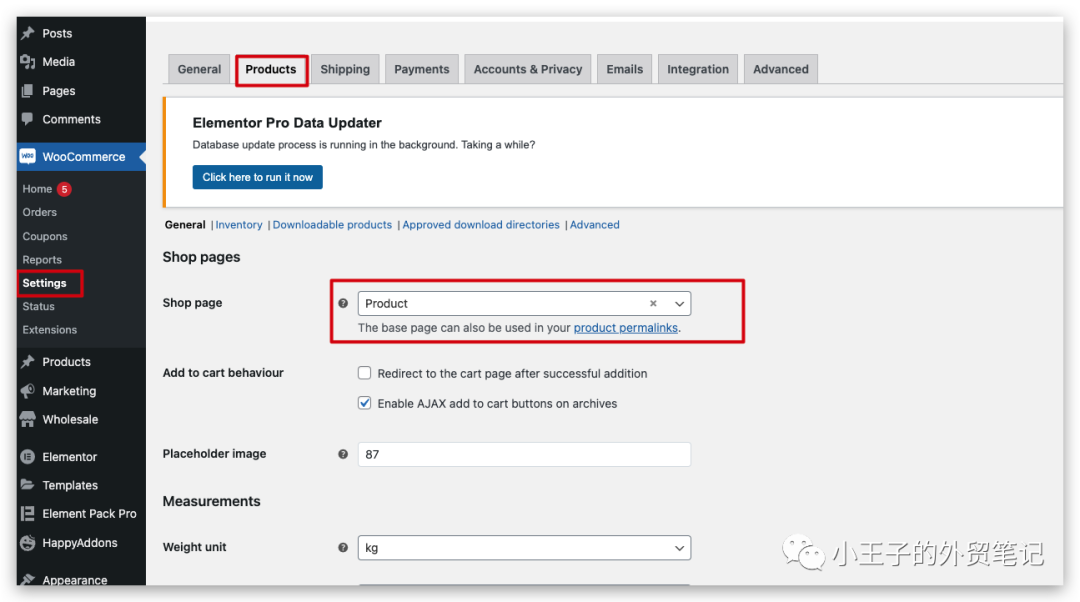Click the HappyAddons smiley icon
The image size is (1080, 602).
[x=28, y=543]
